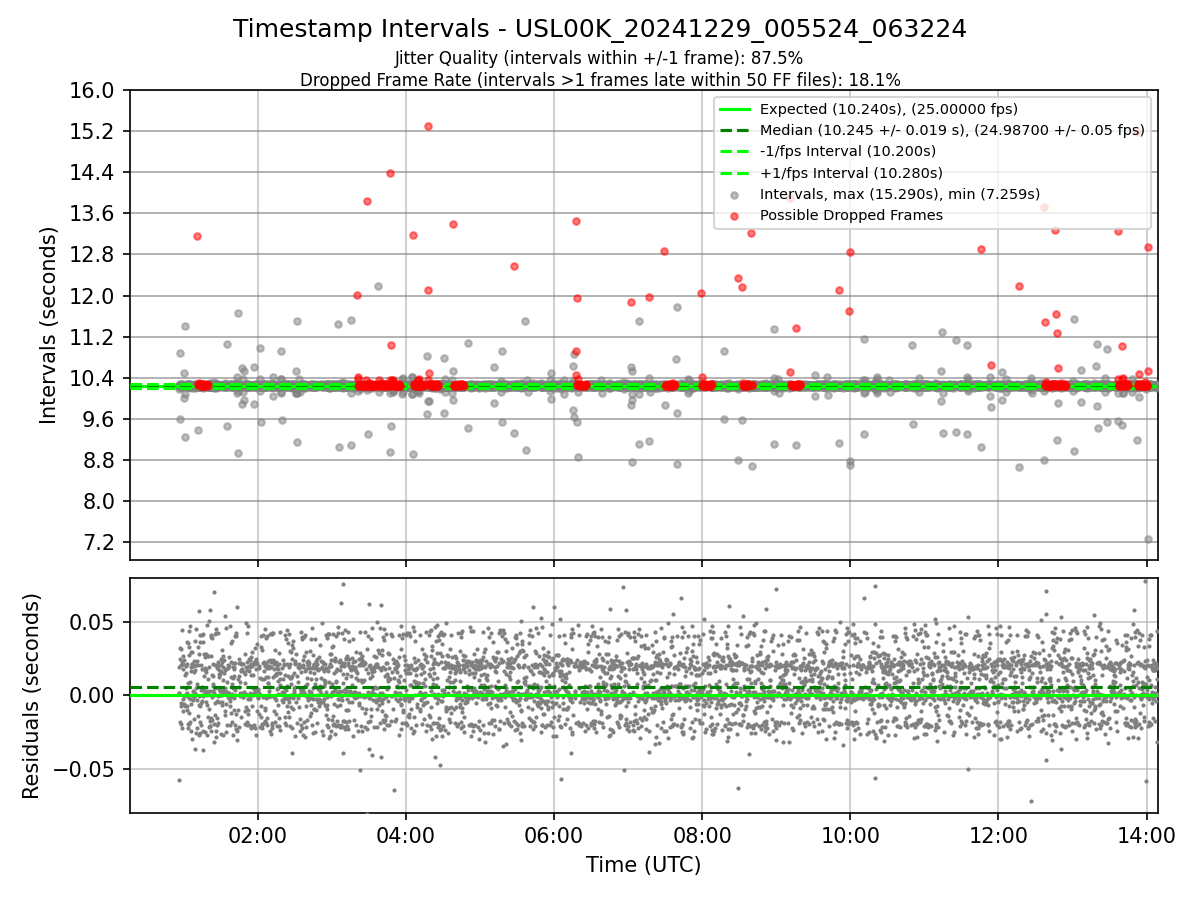Click the solid green line sample beside Expected
Image resolution: width=1200 pixels, height=900 pixels.
pos(735,109)
